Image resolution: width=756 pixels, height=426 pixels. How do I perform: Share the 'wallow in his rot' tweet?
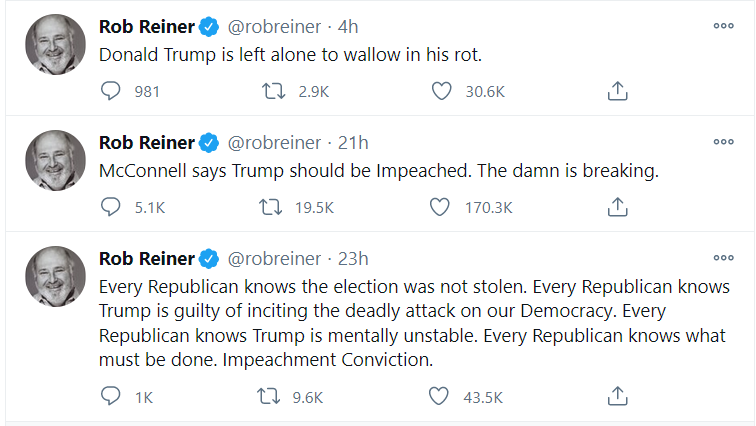pos(618,91)
